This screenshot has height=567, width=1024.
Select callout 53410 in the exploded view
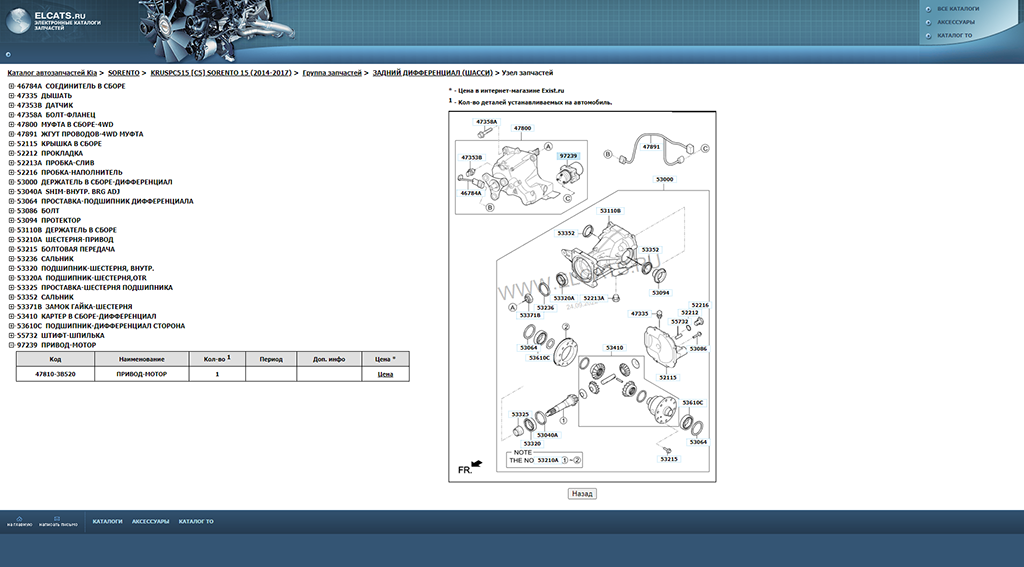[614, 348]
